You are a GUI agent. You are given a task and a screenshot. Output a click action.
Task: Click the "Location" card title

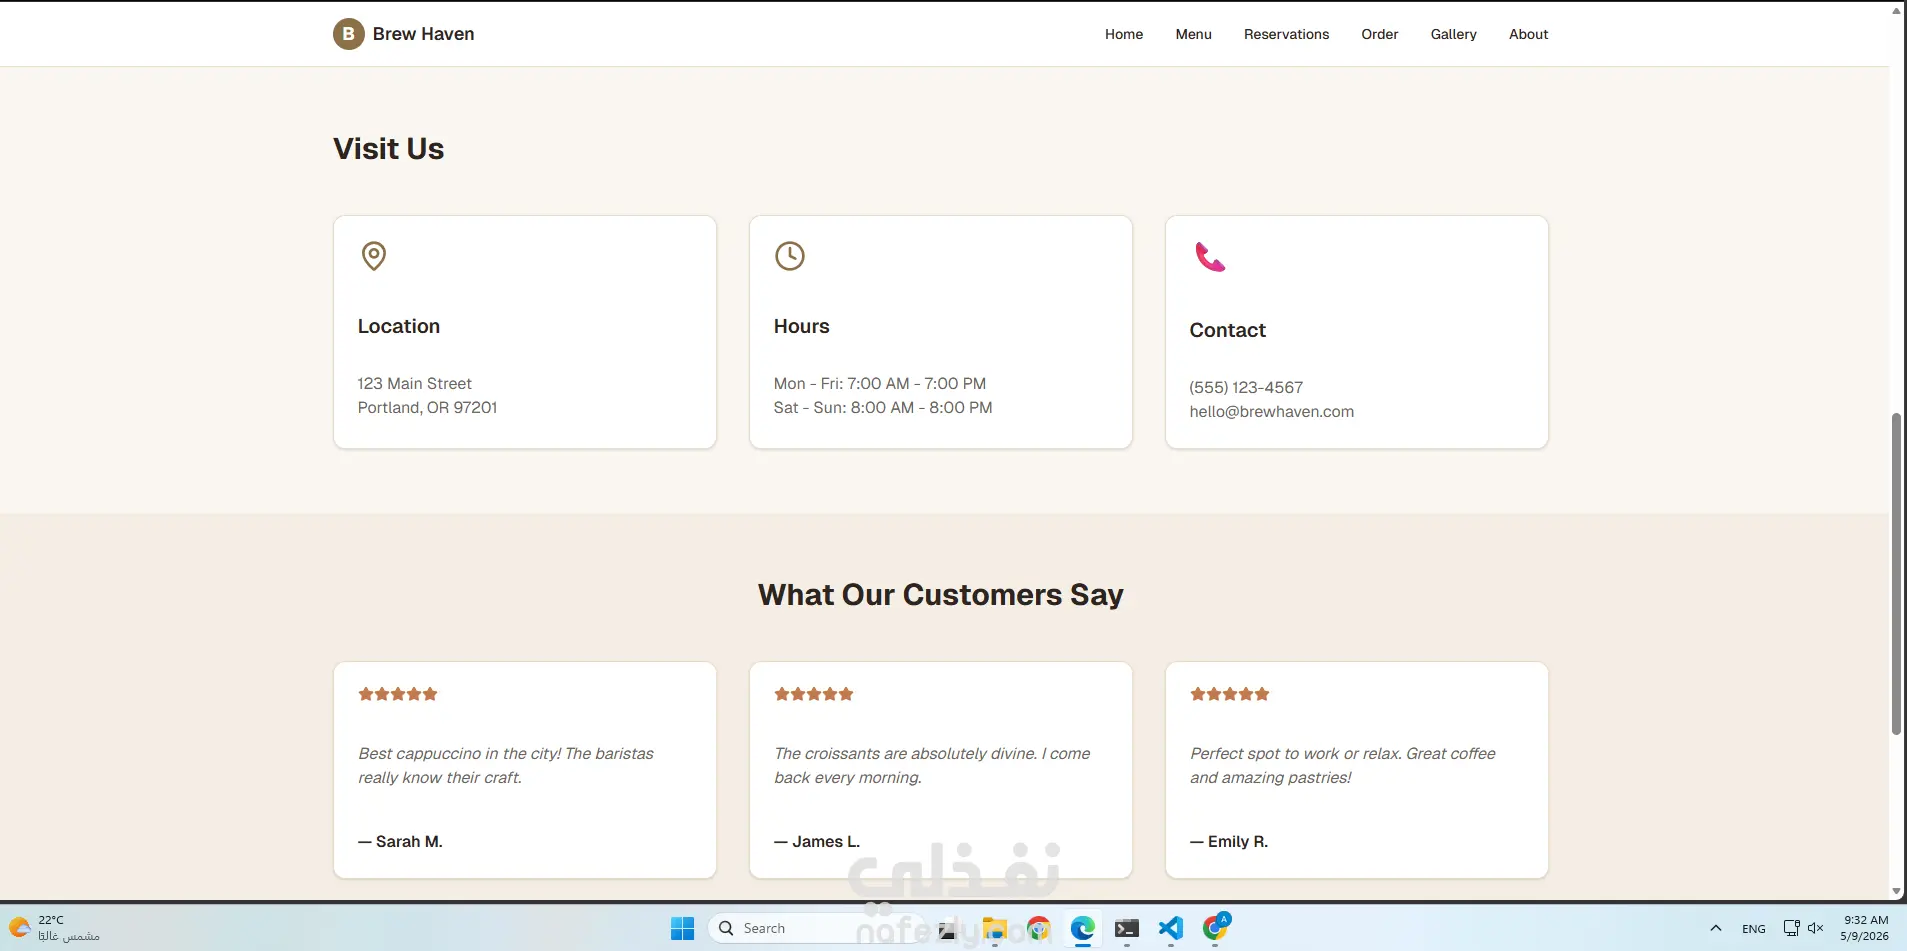point(399,326)
